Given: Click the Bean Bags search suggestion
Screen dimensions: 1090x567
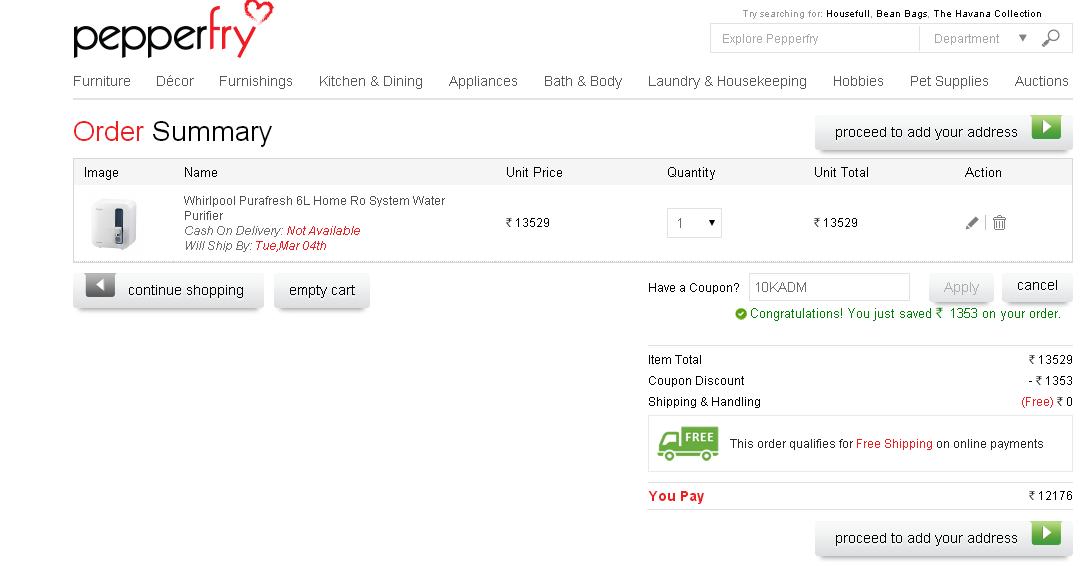Looking at the screenshot, I should (x=901, y=14).
